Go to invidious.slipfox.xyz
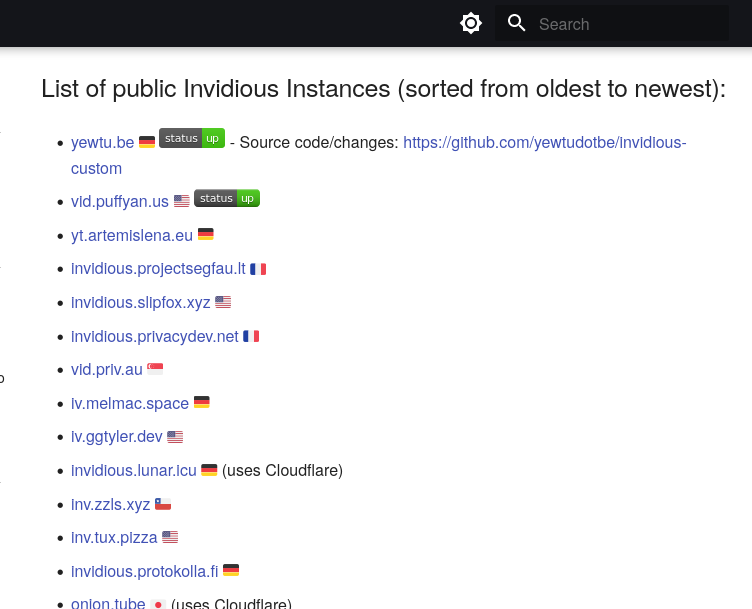752x609 pixels. (x=141, y=303)
